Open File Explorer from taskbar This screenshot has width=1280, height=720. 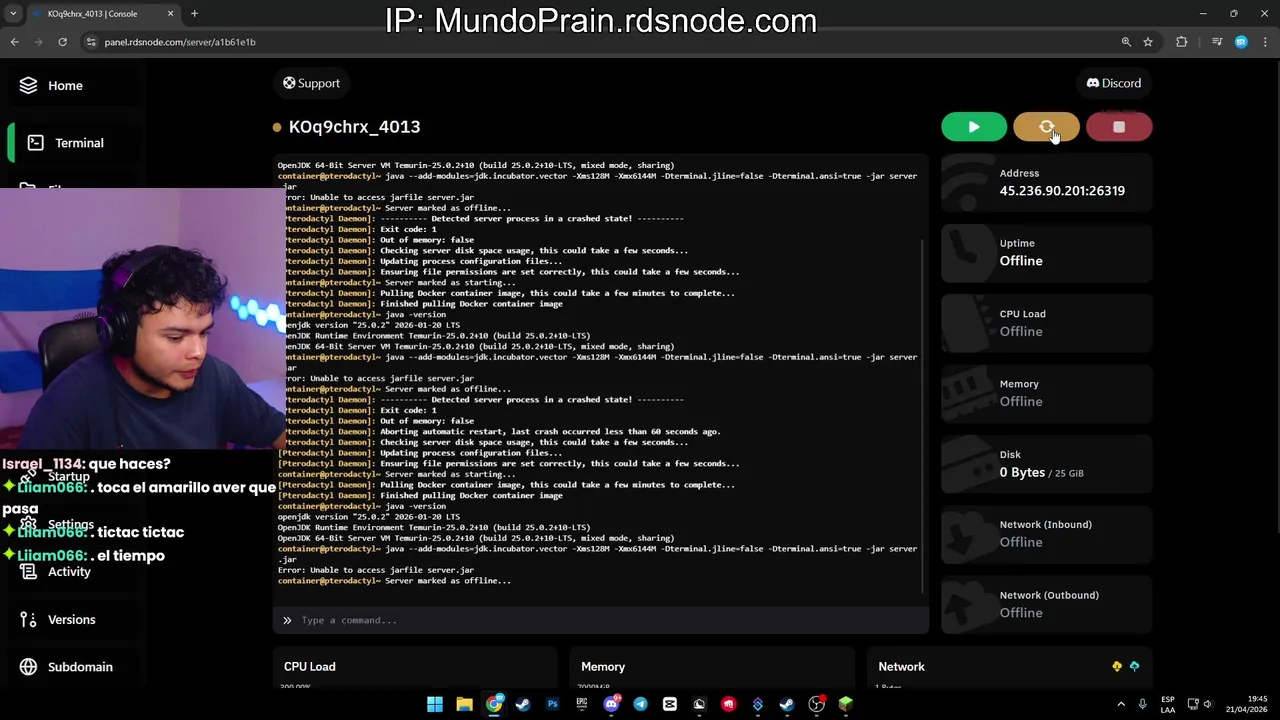[464, 704]
